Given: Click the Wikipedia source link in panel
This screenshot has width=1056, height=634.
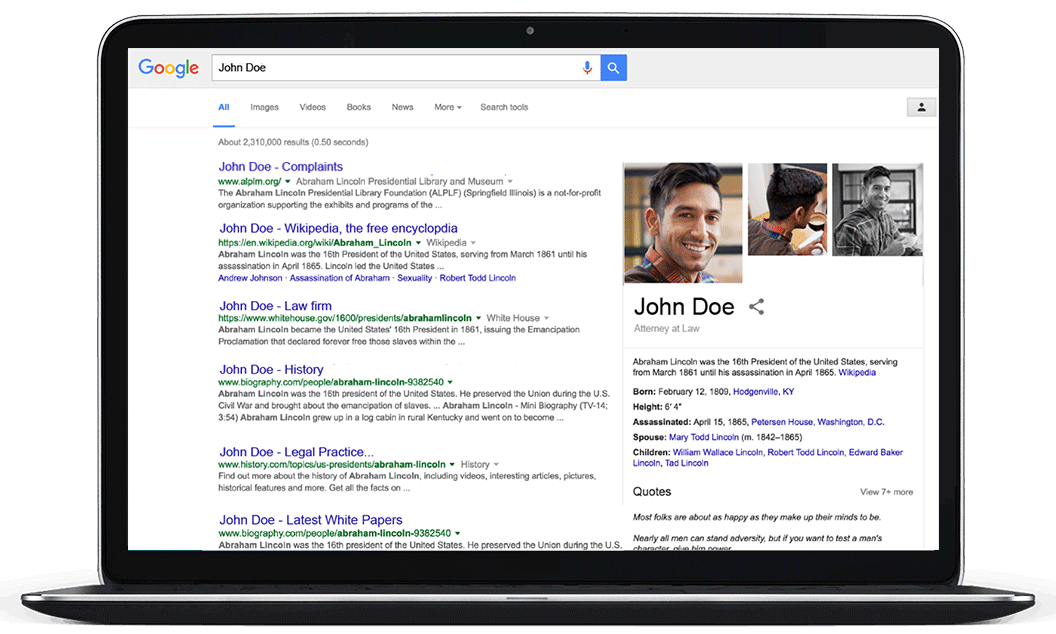Looking at the screenshot, I should tap(857, 373).
